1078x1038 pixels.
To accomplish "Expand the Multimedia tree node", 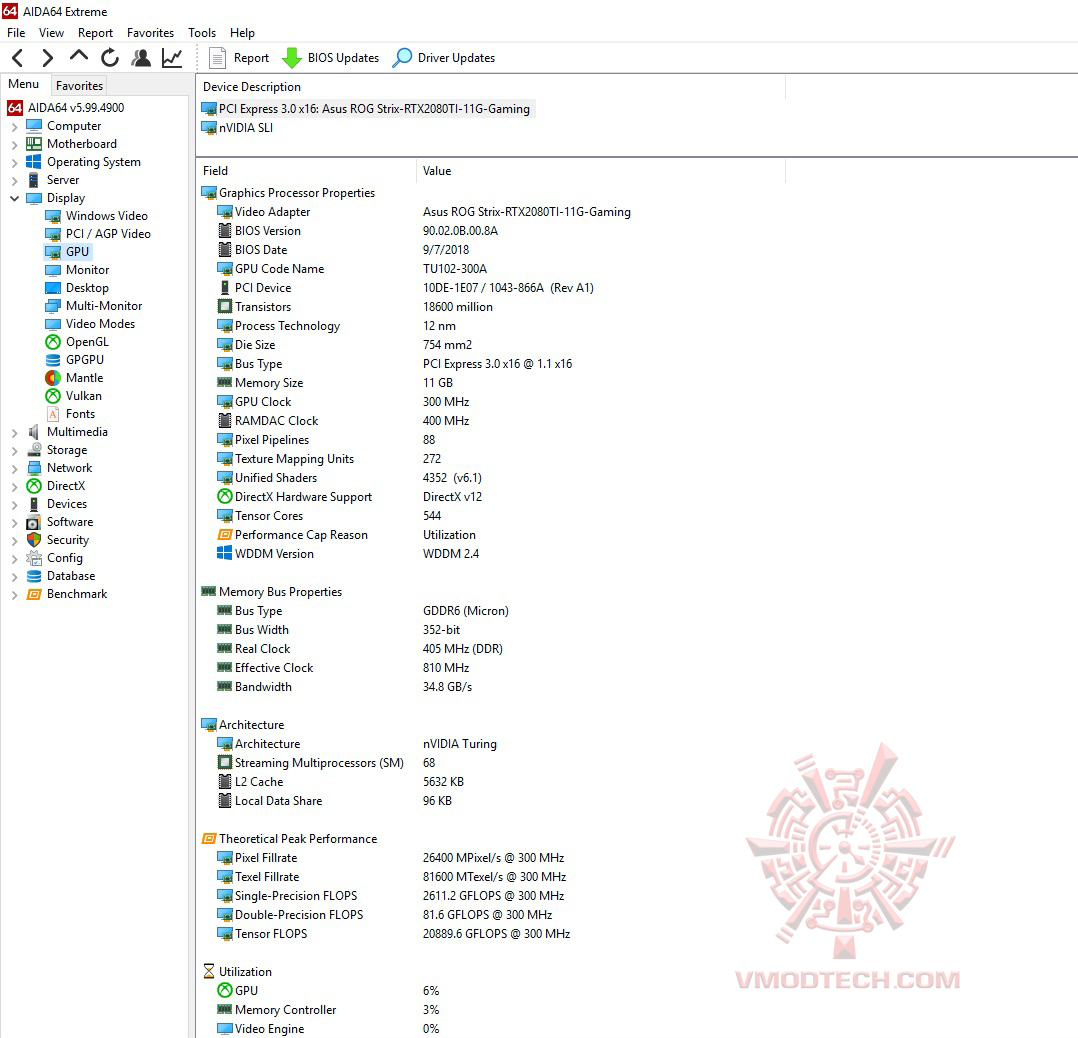I will (x=14, y=433).
